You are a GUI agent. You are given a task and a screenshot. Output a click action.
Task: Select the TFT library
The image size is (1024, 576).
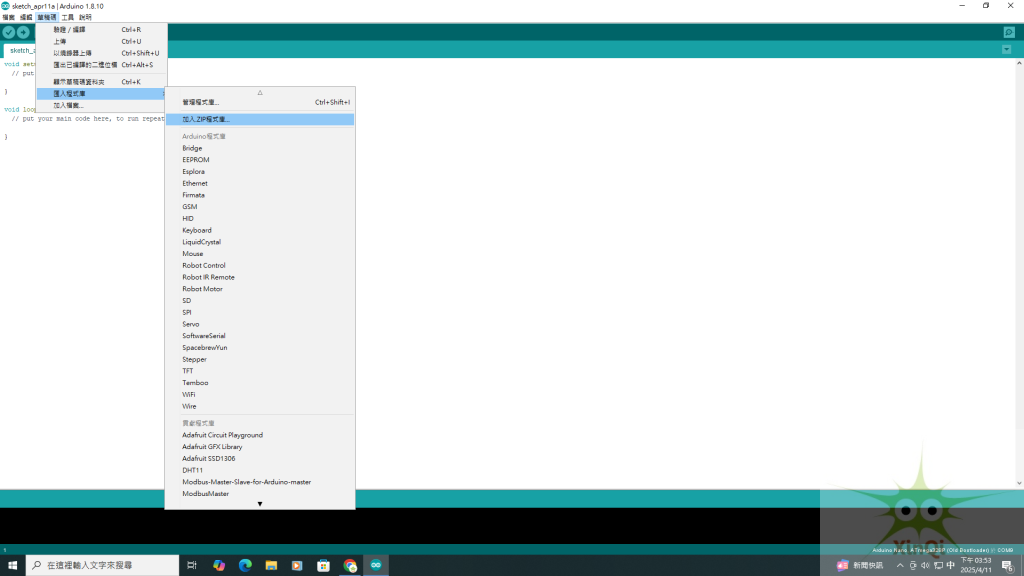coord(260,372)
